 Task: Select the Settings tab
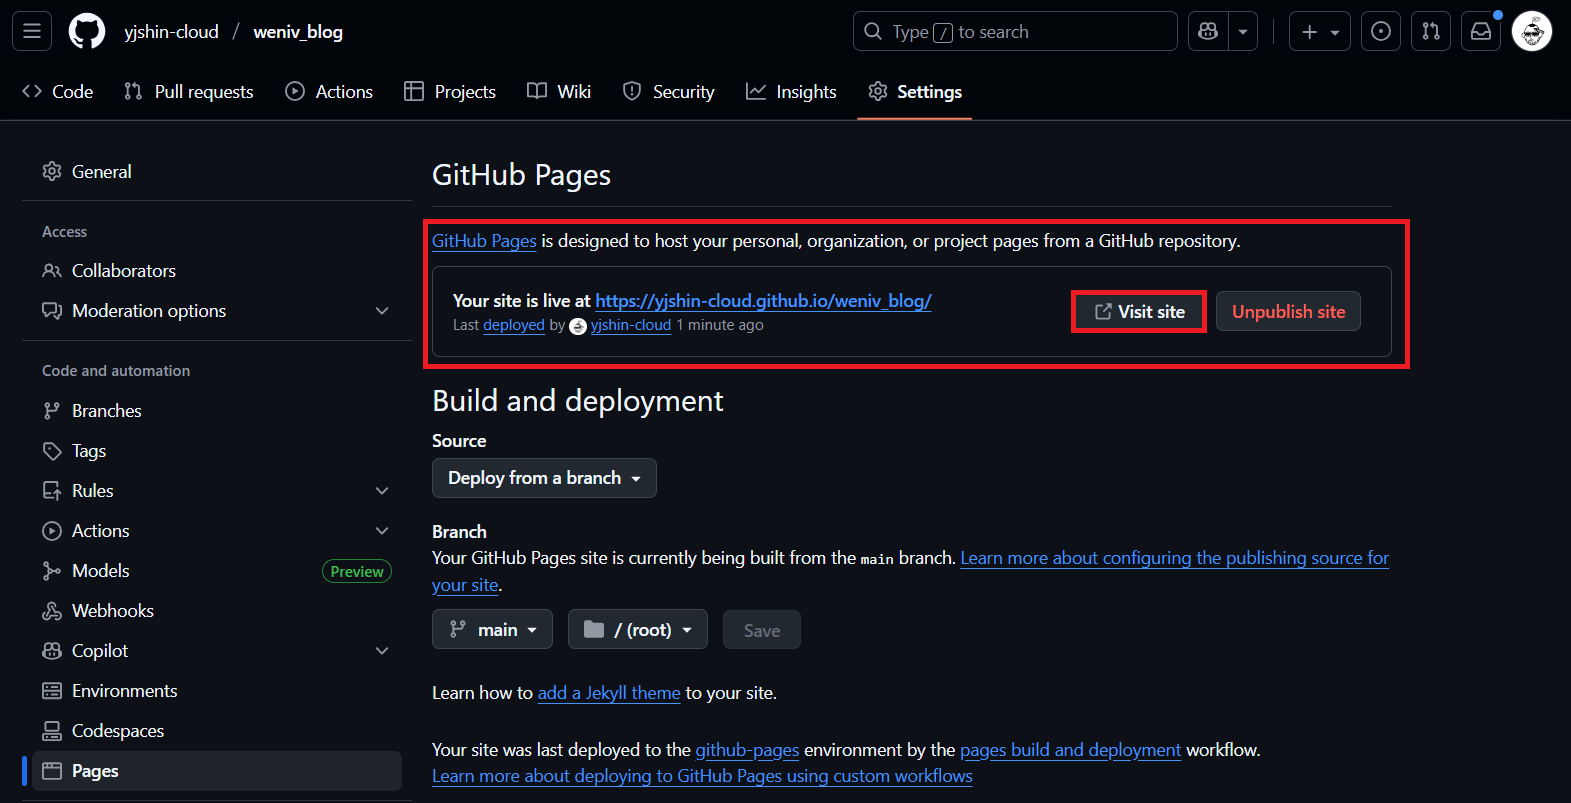point(915,91)
